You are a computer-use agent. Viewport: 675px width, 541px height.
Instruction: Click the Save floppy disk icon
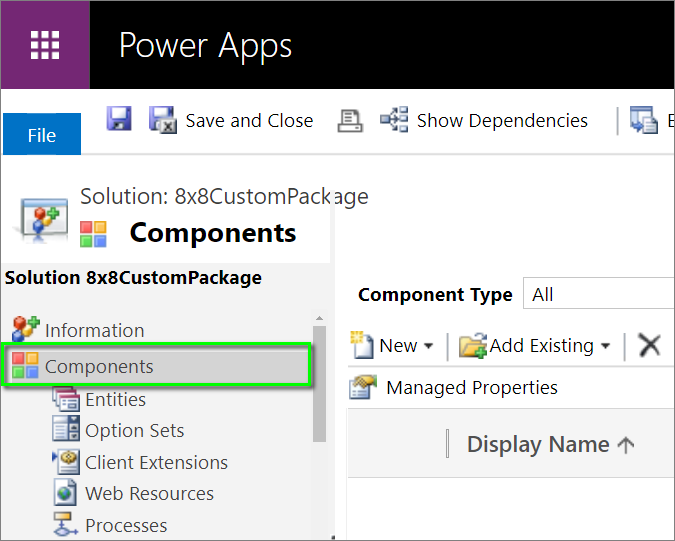tap(119, 118)
